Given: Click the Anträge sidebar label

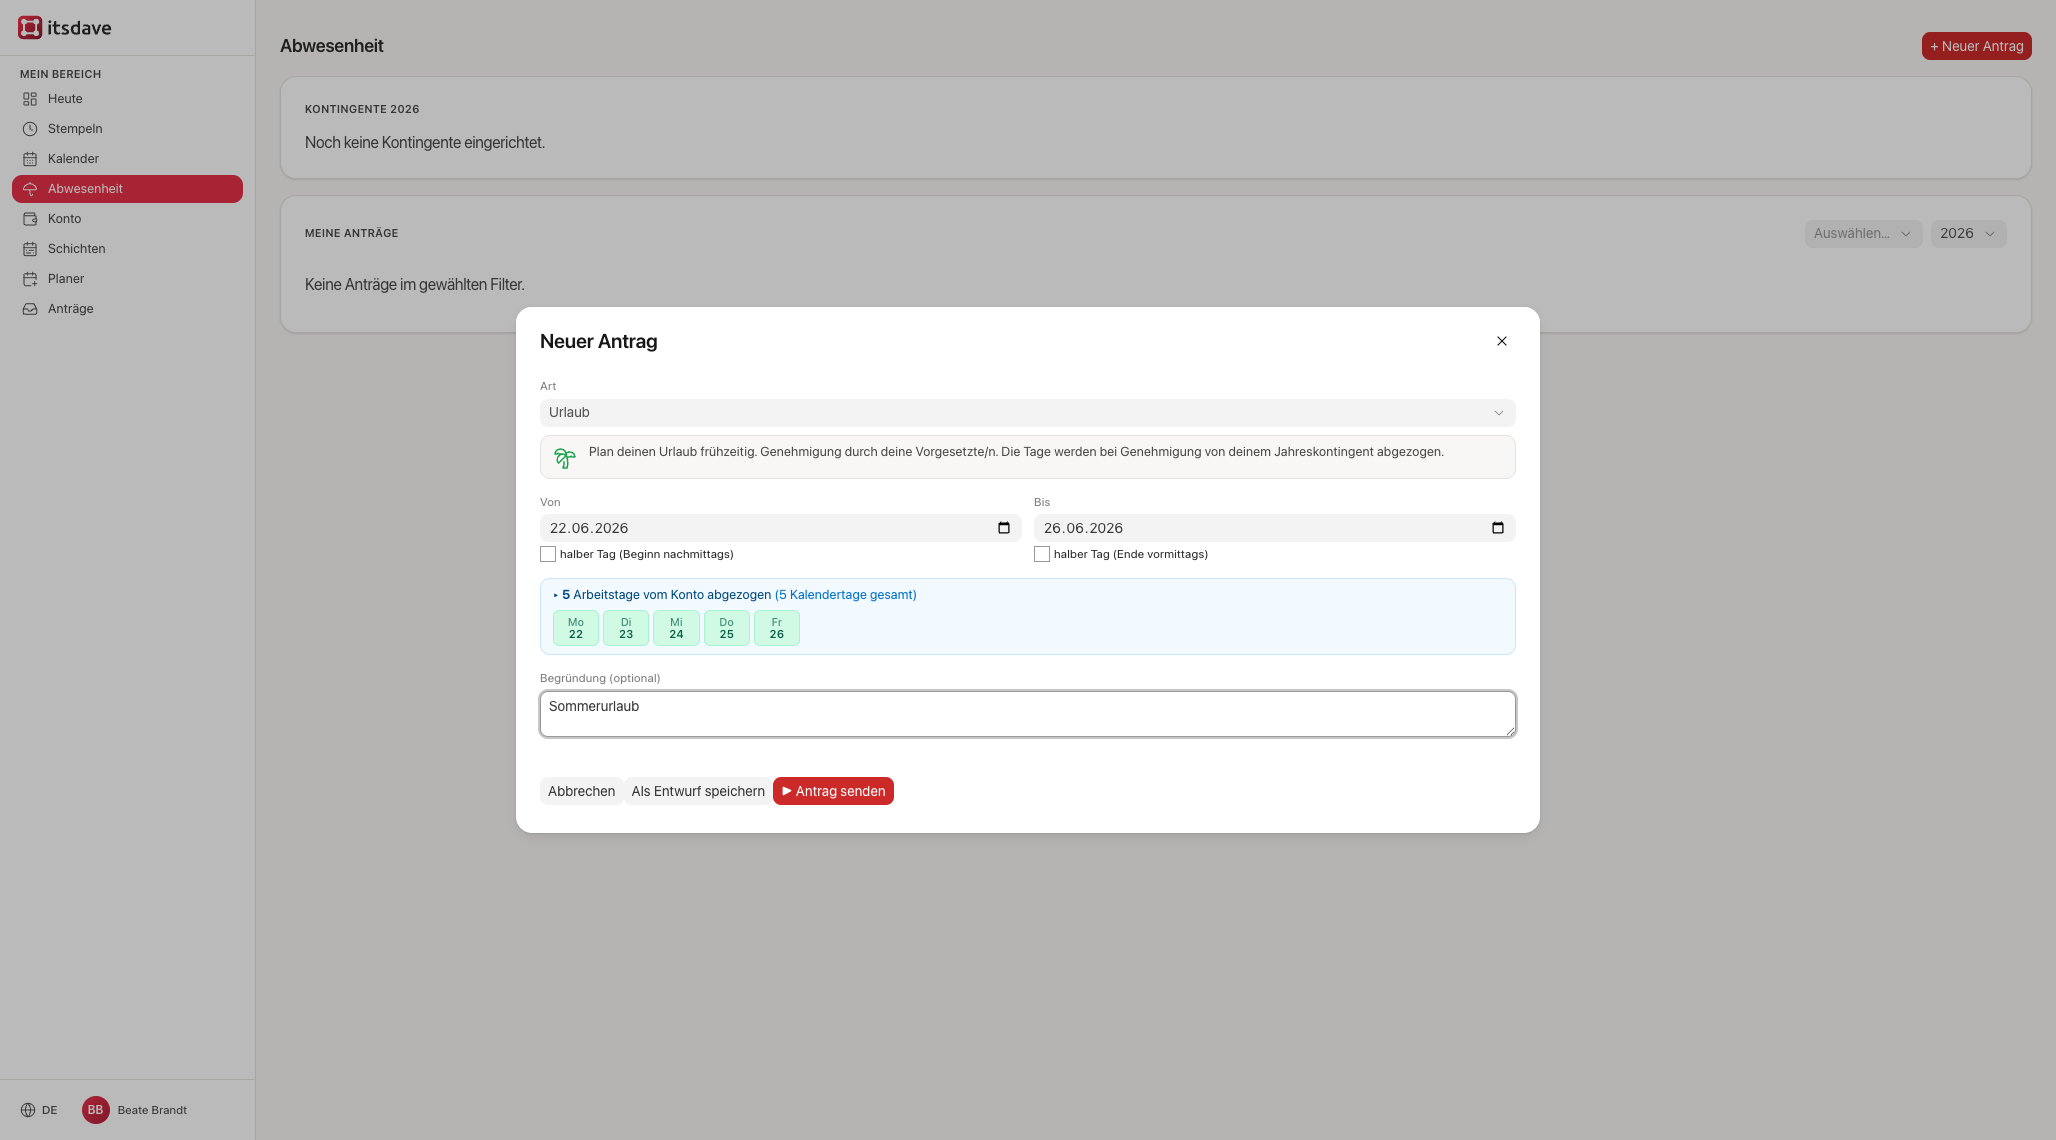Looking at the screenshot, I should click(x=71, y=309).
